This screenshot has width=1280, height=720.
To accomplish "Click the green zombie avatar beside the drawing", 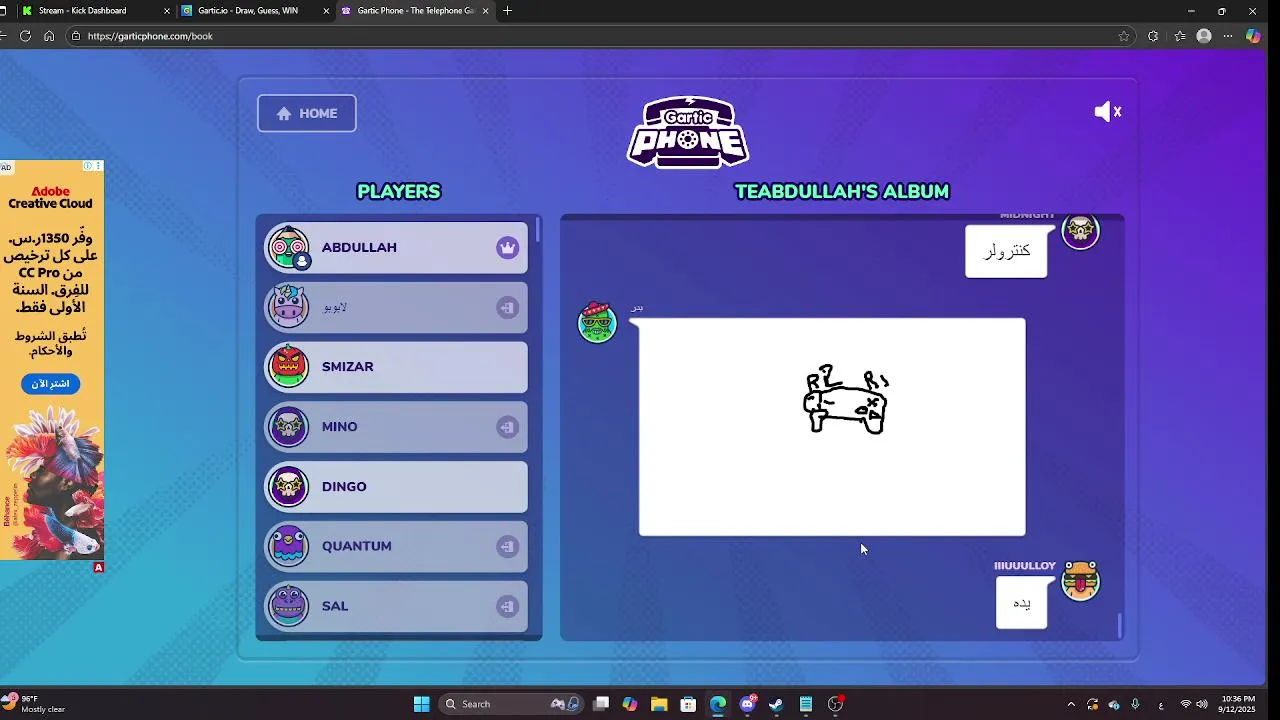I will pos(598,322).
